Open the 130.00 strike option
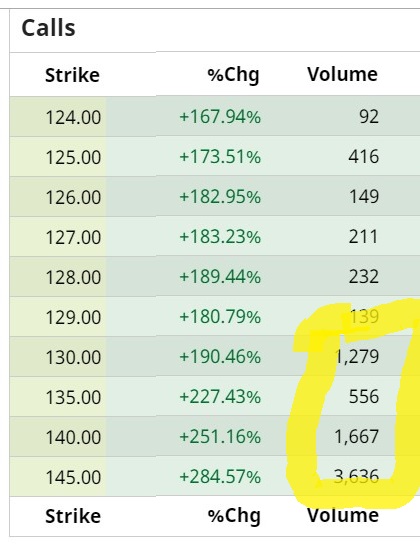The height and width of the screenshot is (549, 420). (x=73, y=357)
